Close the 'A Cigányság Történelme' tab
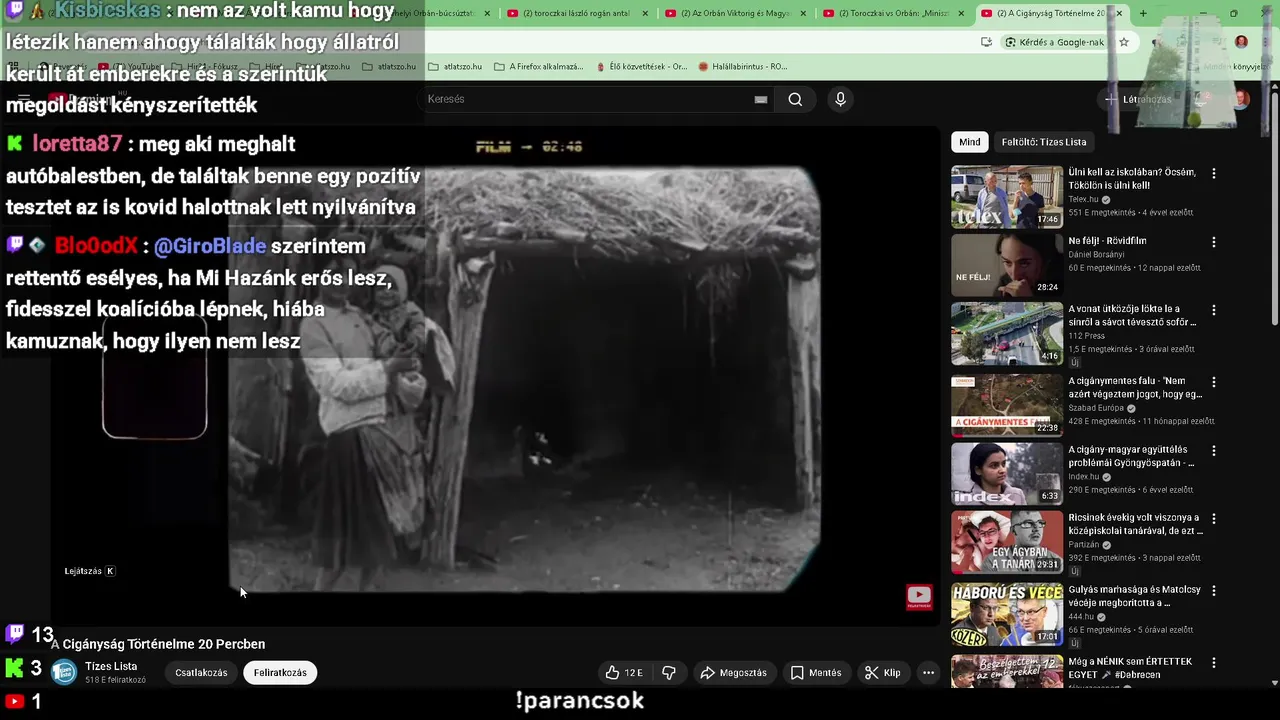Screen dimensions: 1280x720 tap(1119, 13)
